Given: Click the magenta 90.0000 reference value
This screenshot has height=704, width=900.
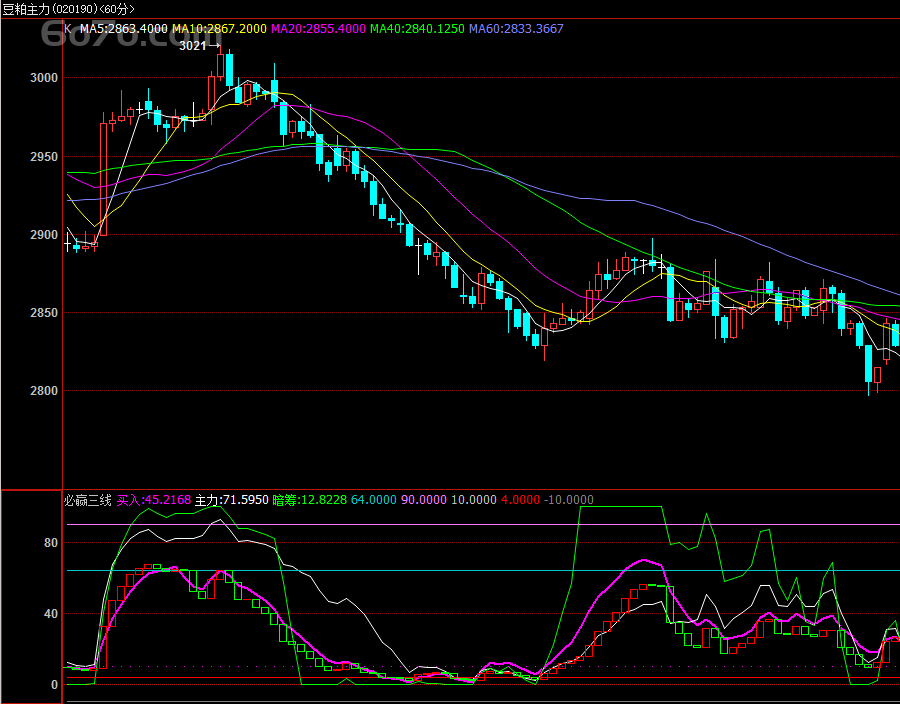Looking at the screenshot, I should (424, 500).
